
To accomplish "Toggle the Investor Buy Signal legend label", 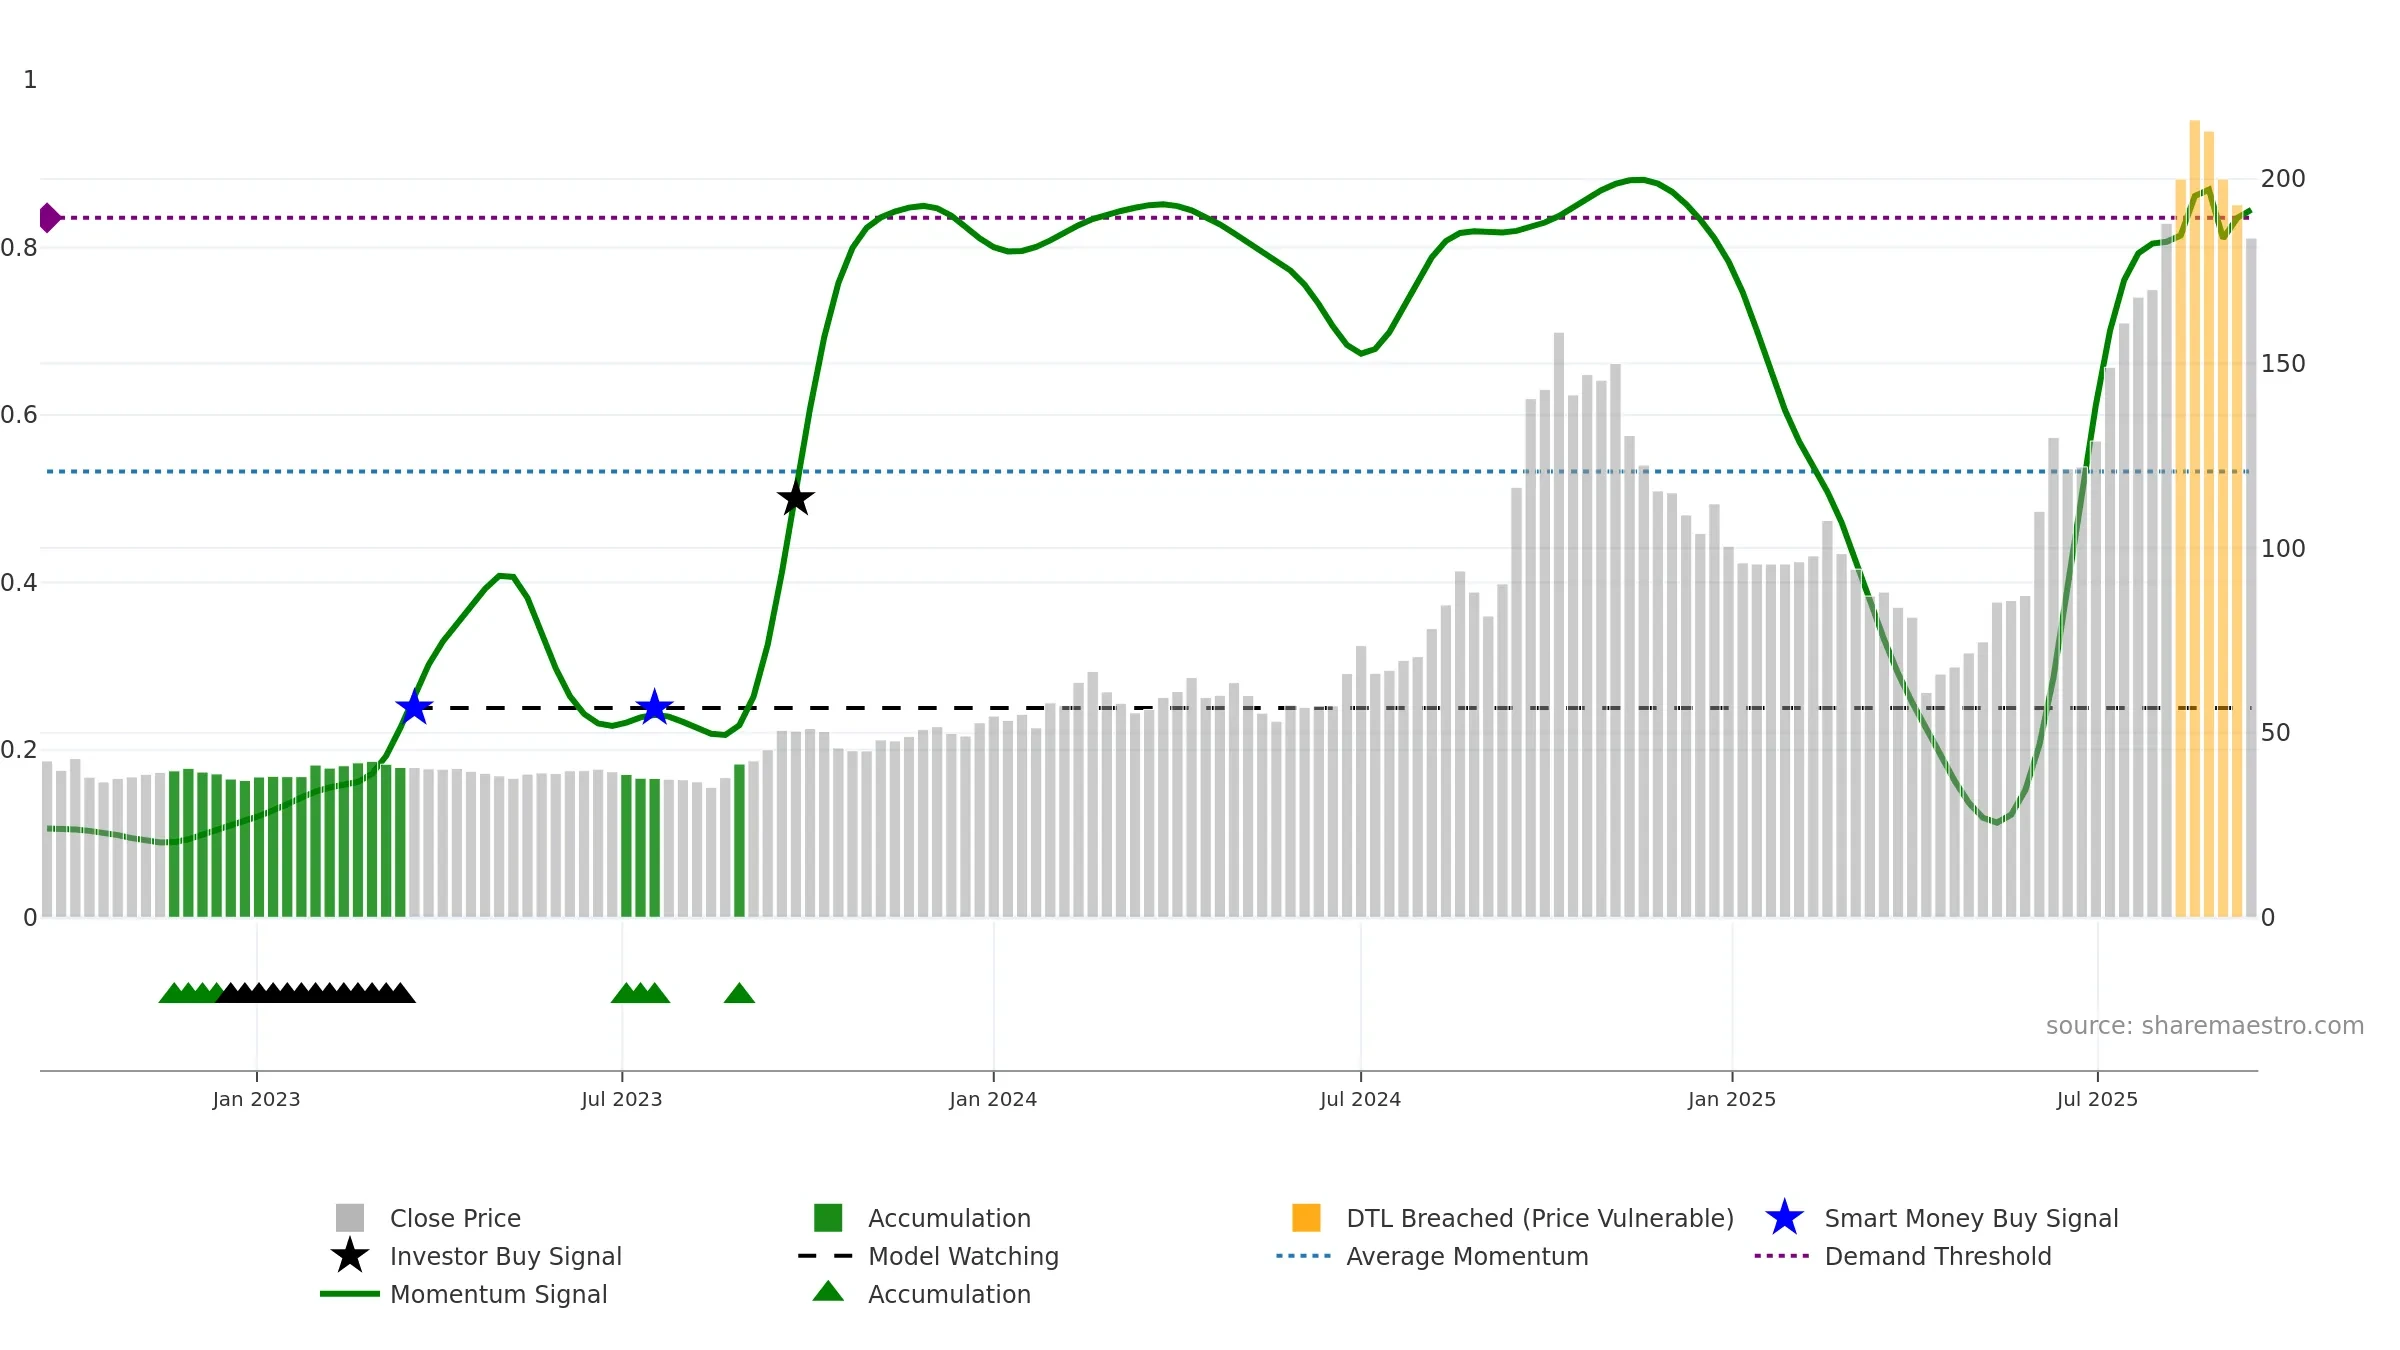I will click(x=506, y=1256).
